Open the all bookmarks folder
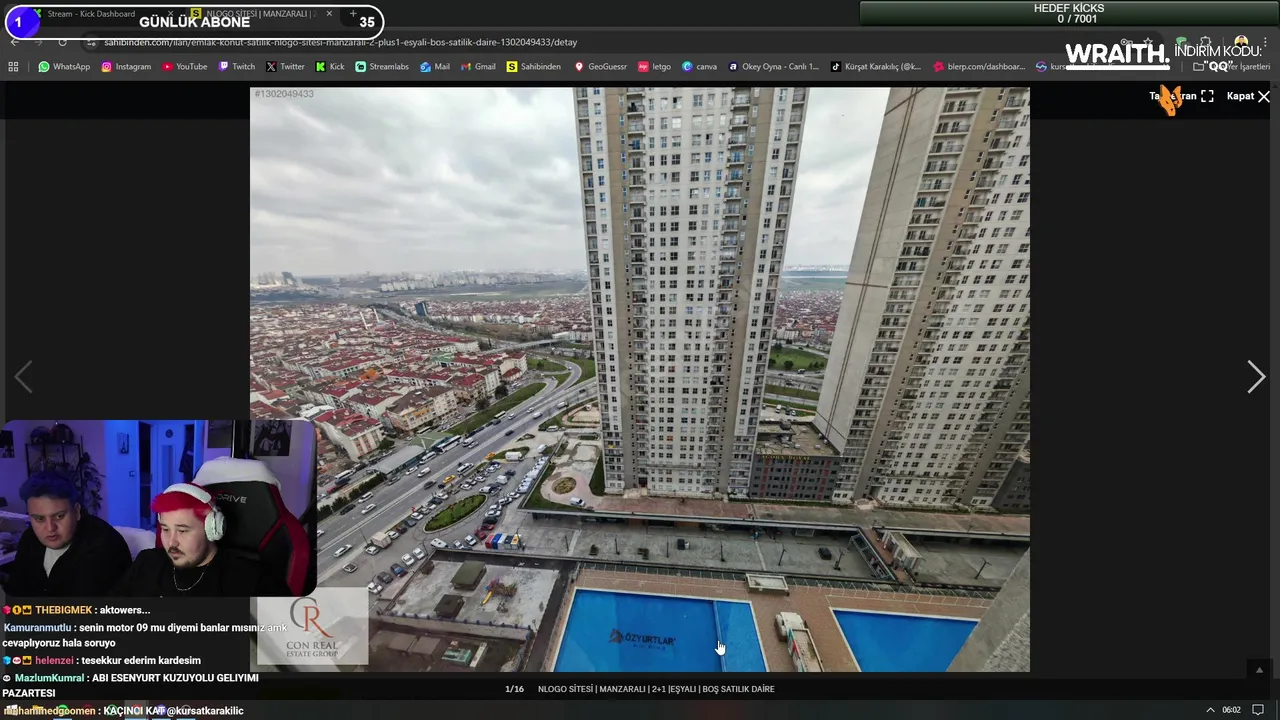This screenshot has width=1280, height=720. (x=1232, y=67)
